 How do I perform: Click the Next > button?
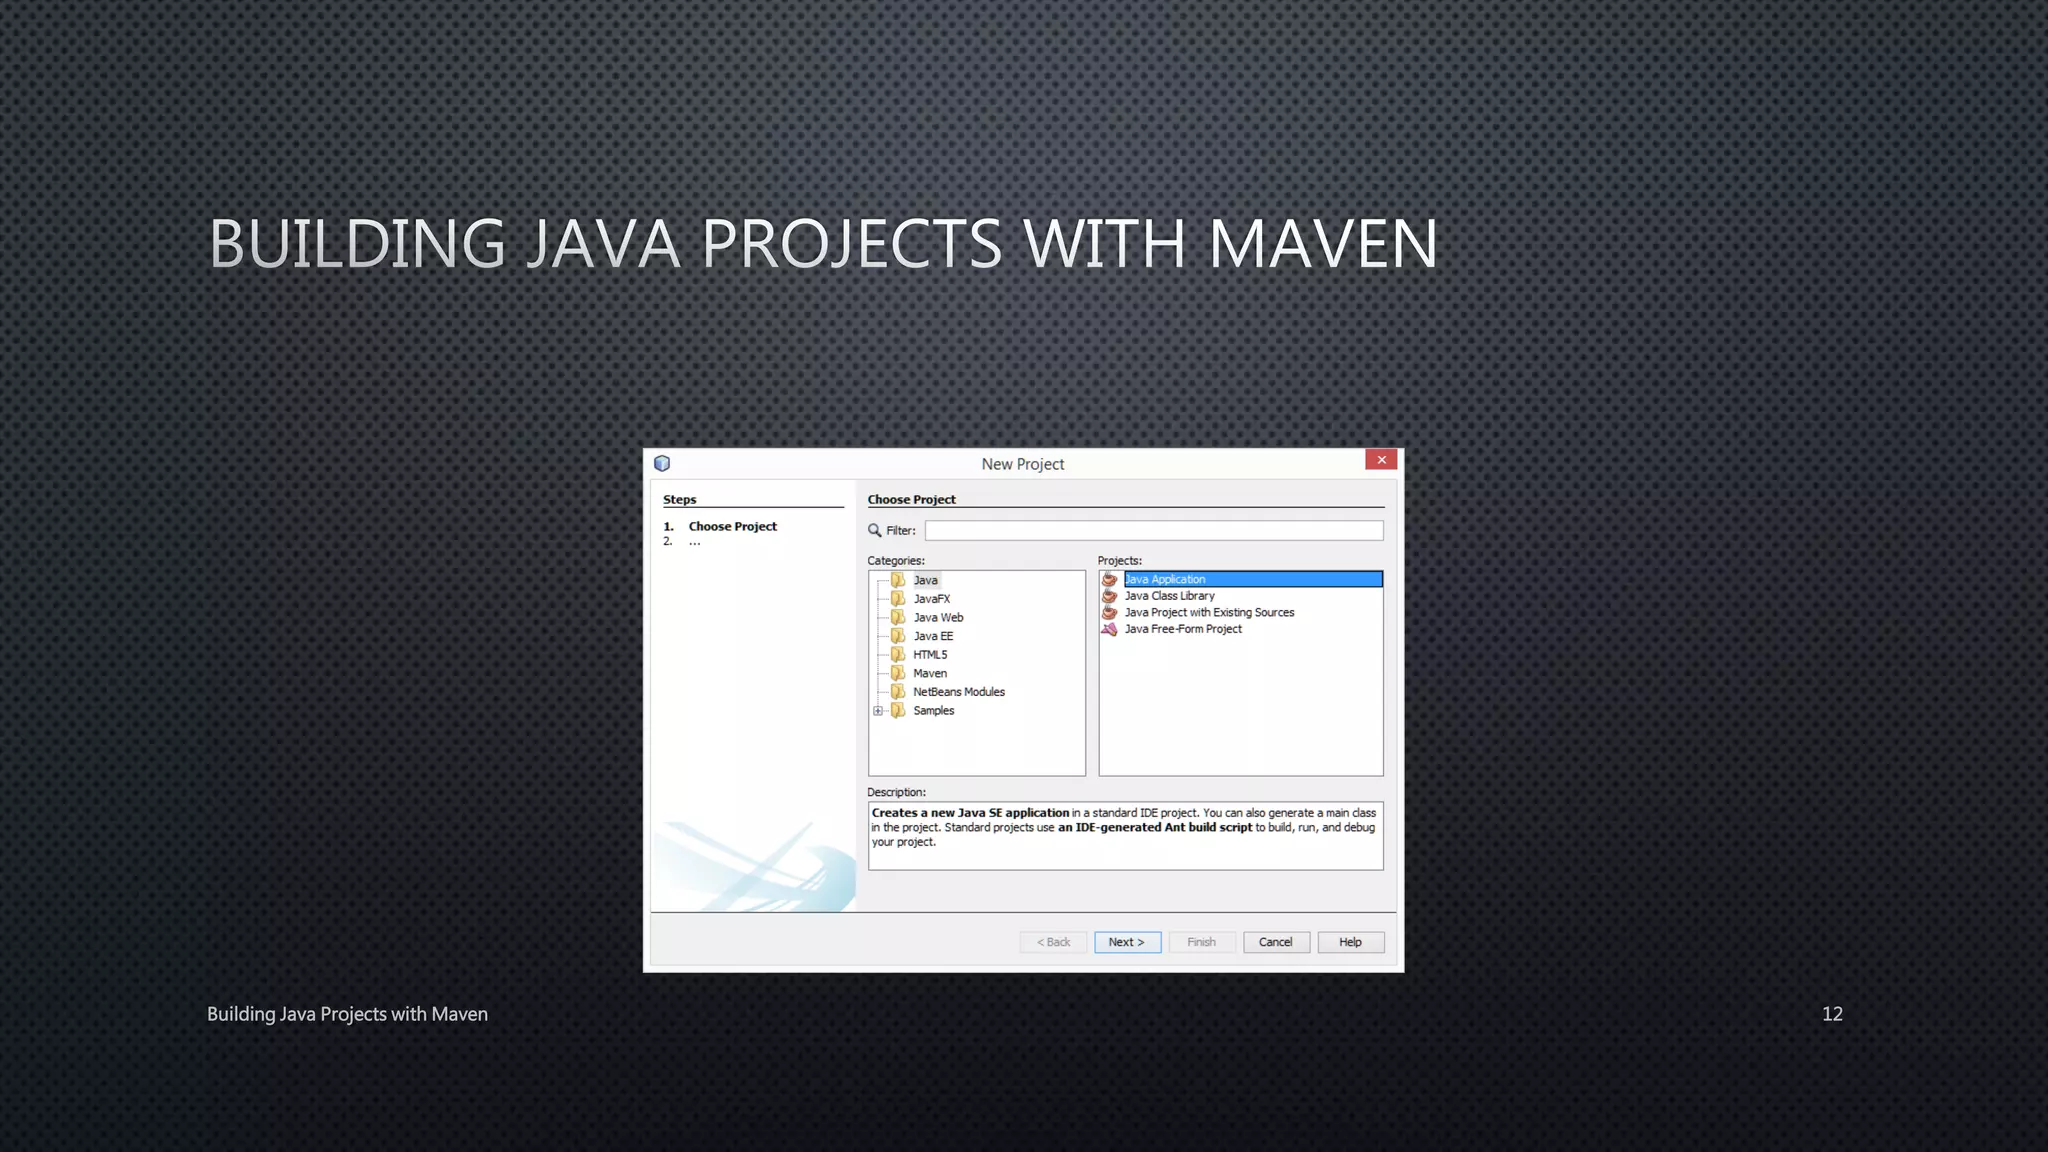click(1127, 942)
